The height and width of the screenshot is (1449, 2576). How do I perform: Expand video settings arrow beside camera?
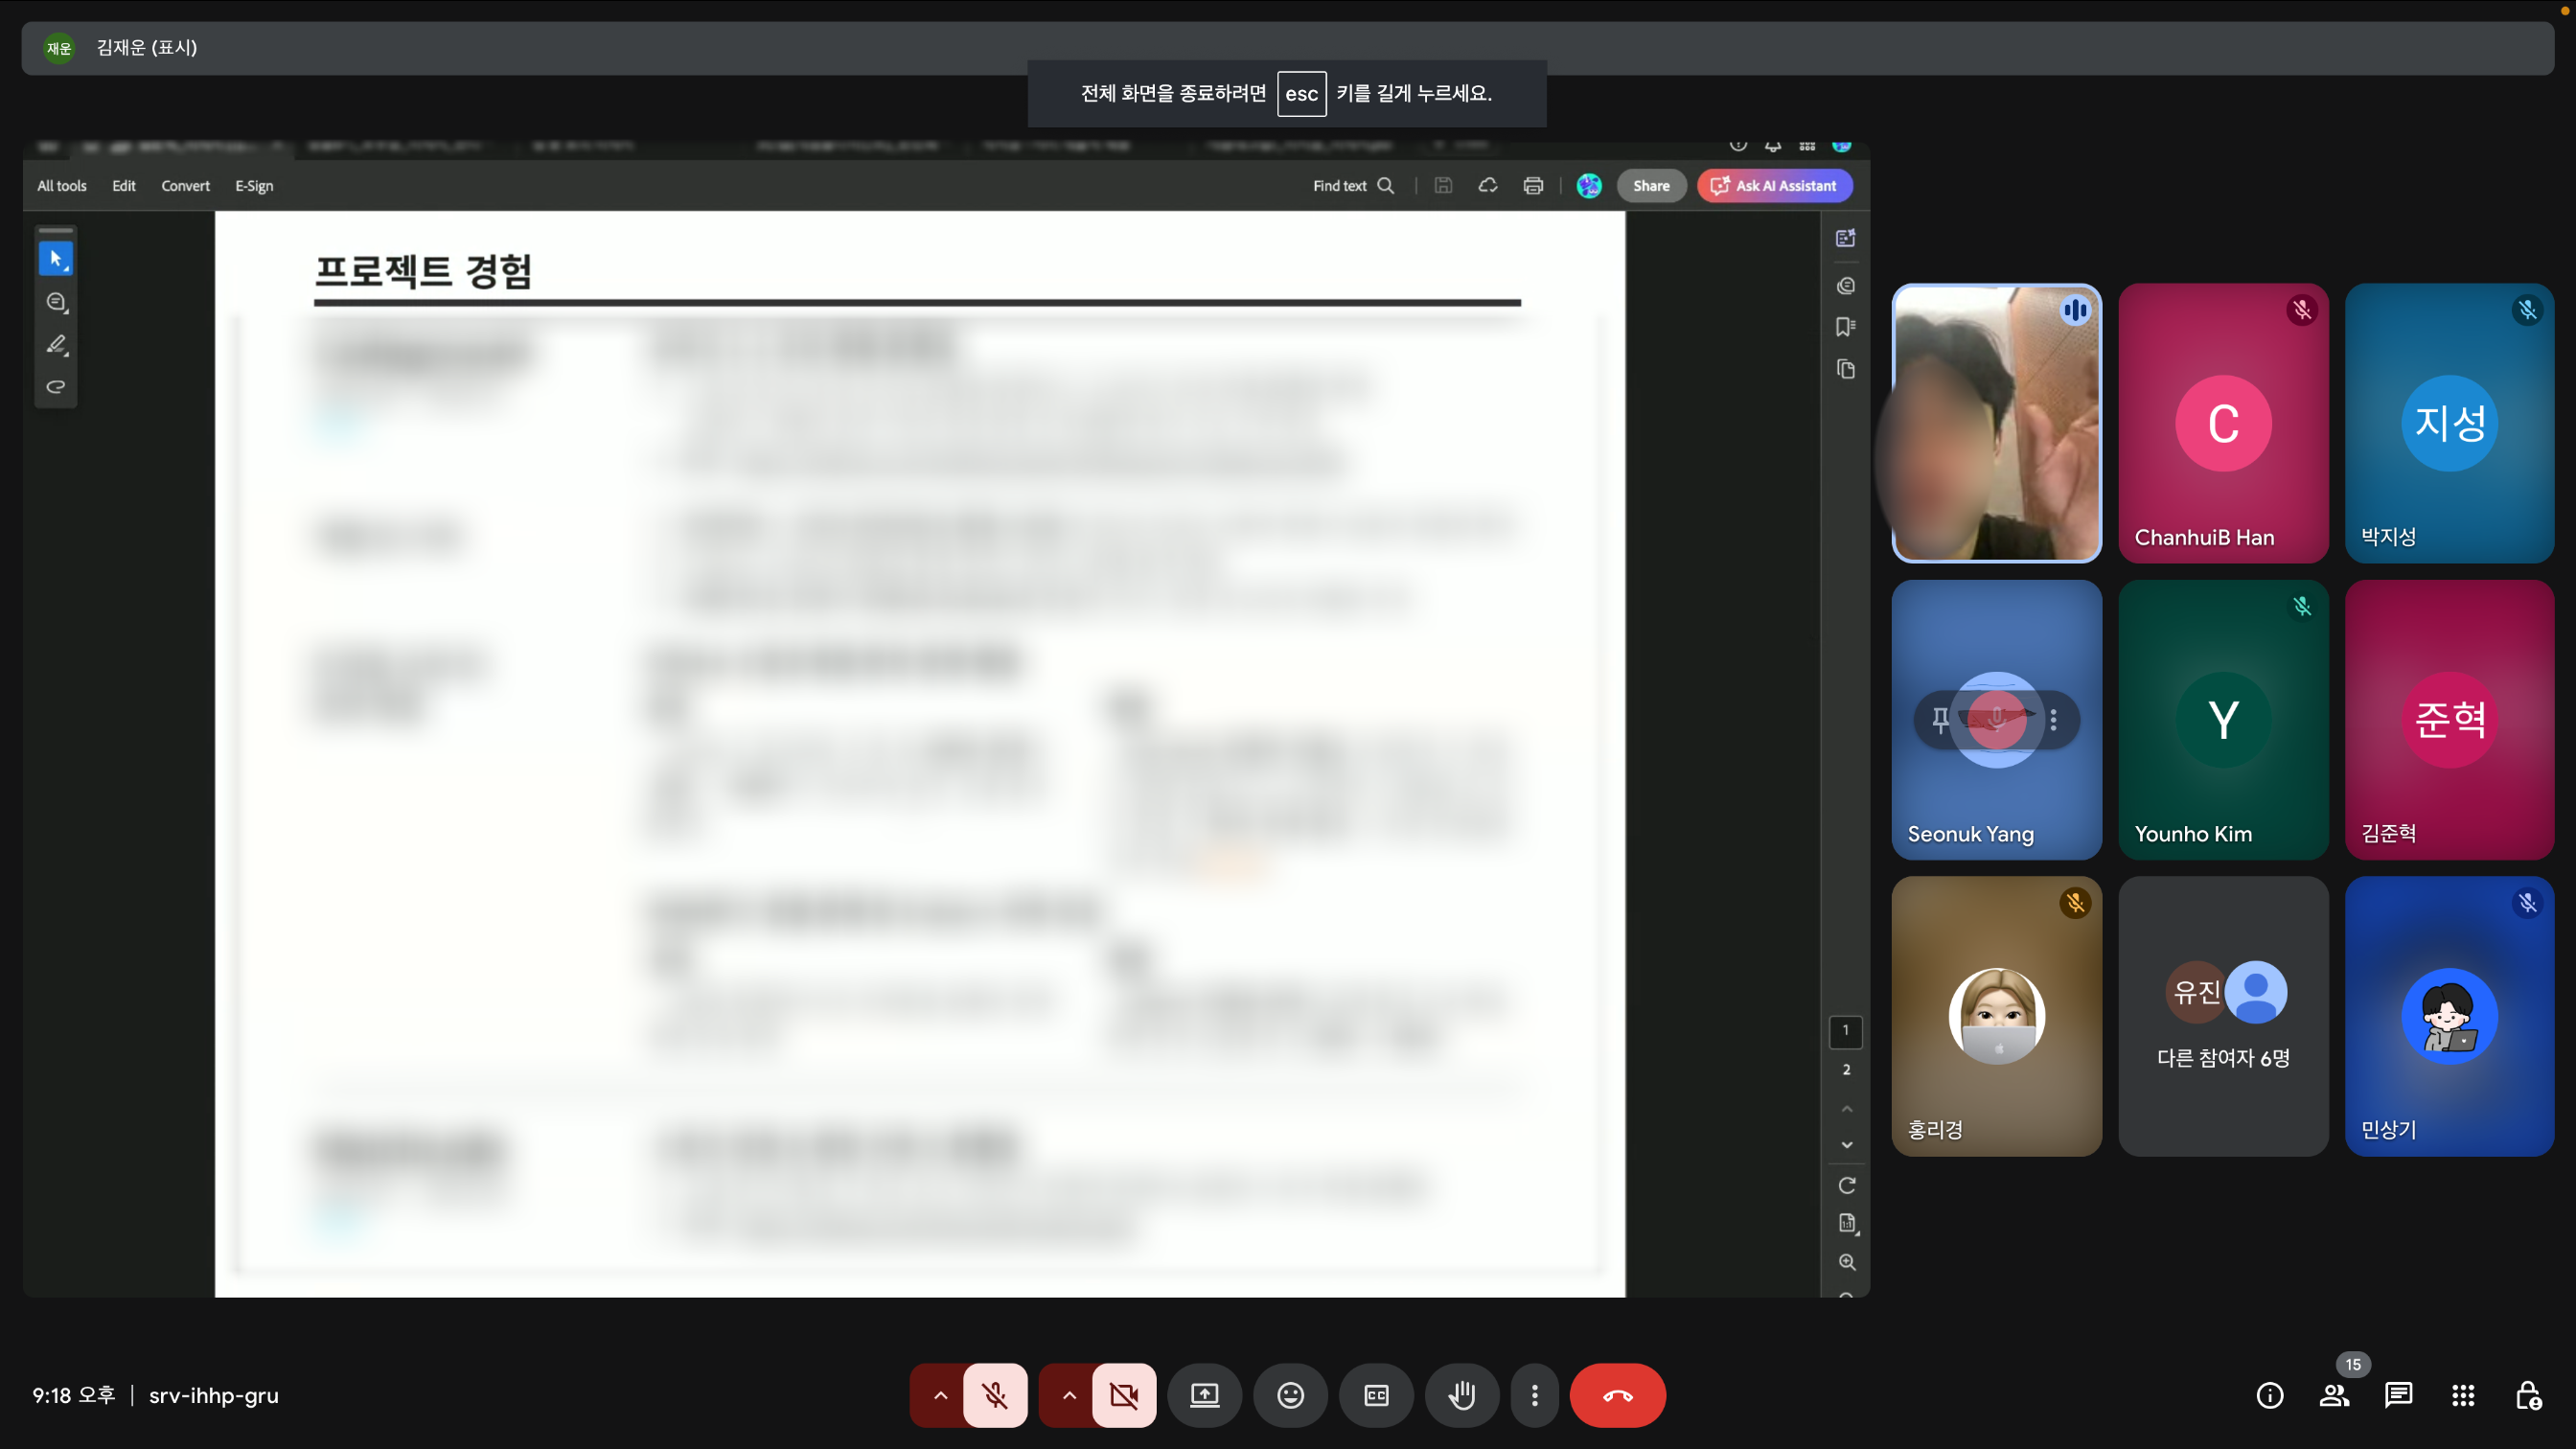click(x=1069, y=1395)
